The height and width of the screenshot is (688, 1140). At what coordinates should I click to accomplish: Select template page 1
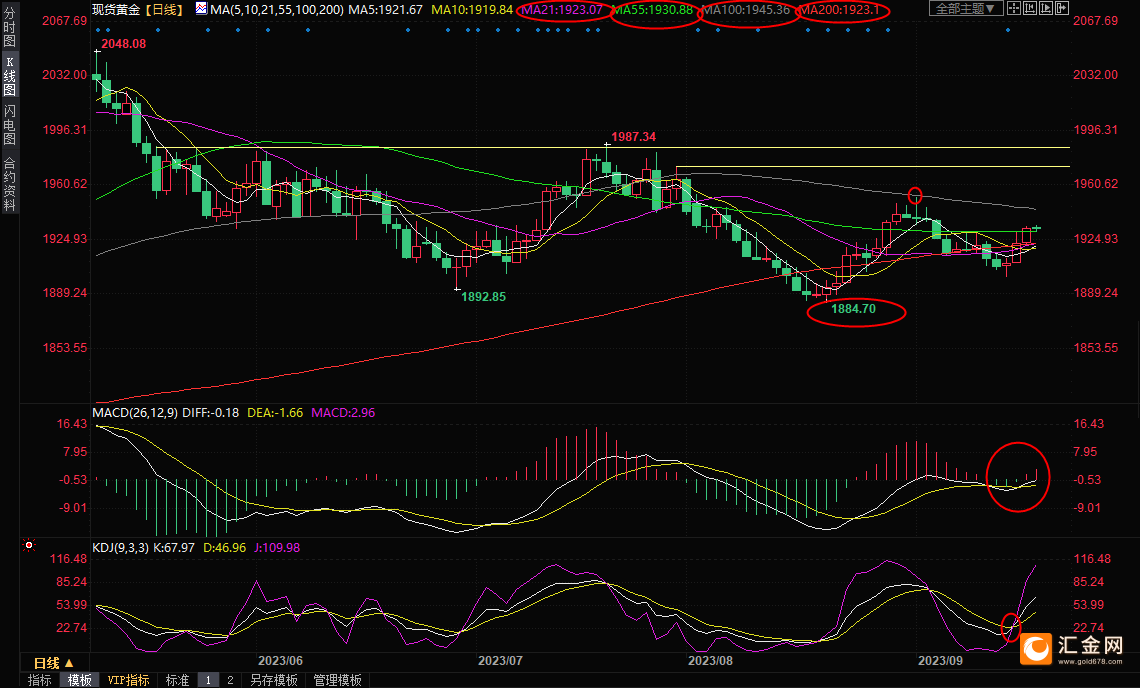click(208, 680)
